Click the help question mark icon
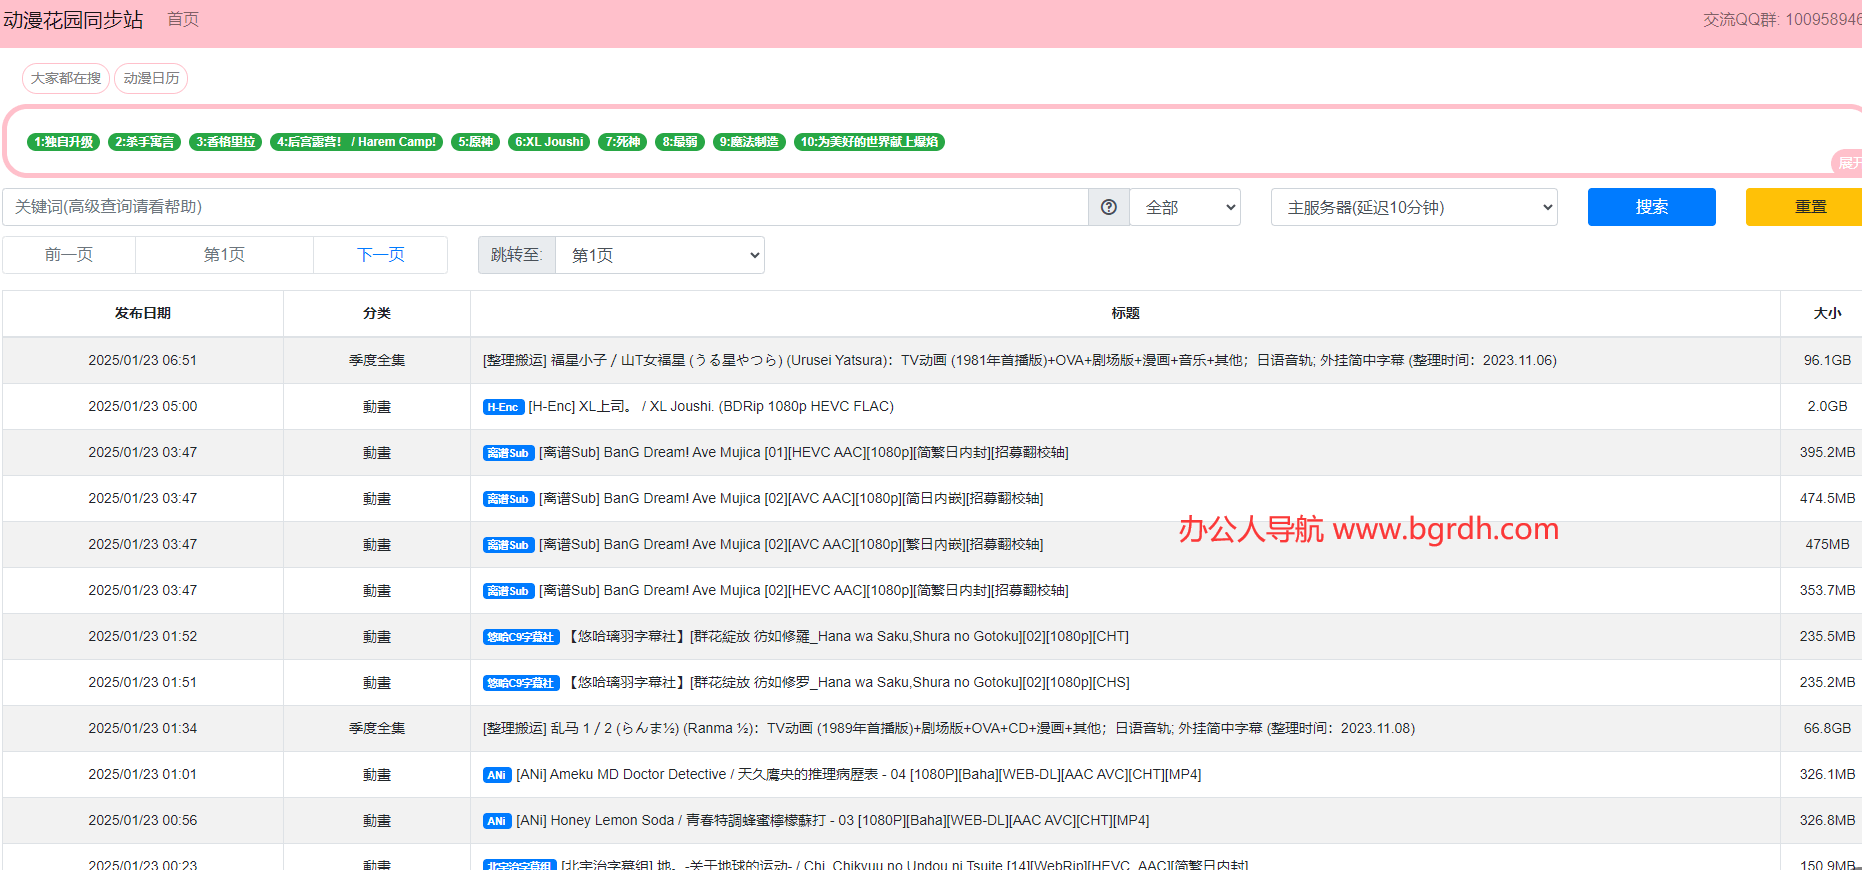 (x=1108, y=207)
